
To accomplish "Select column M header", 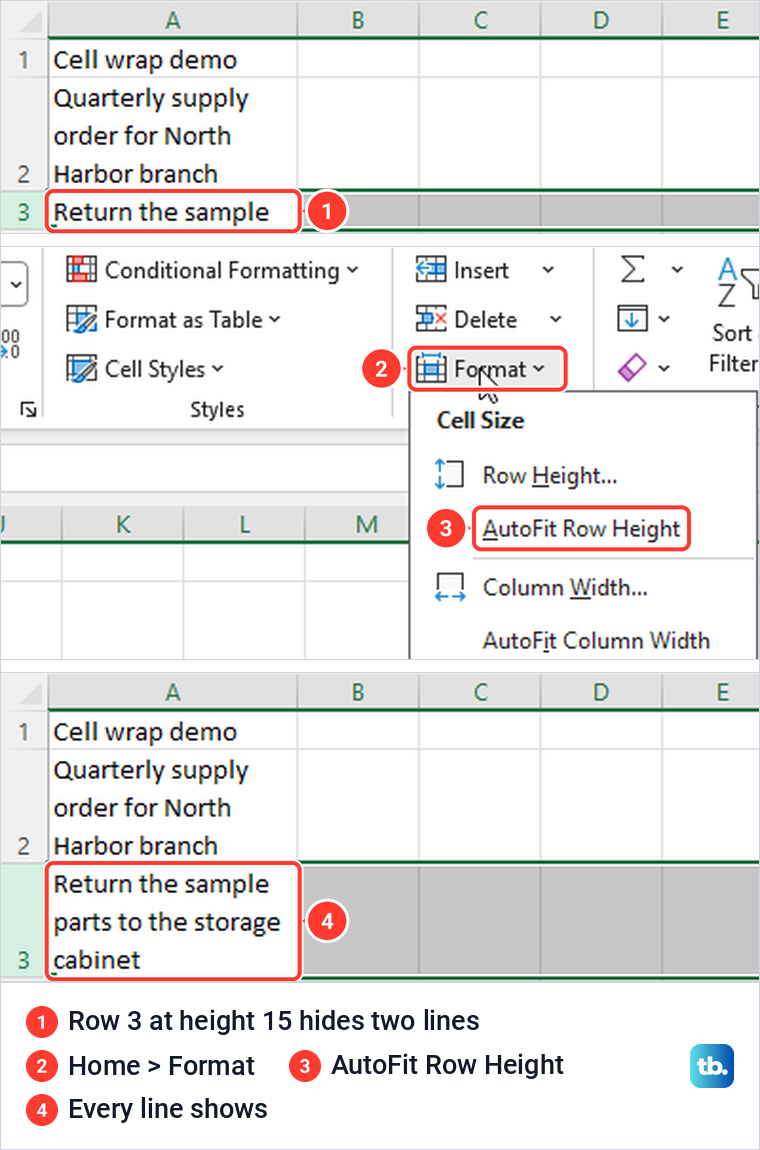I will click(357, 524).
